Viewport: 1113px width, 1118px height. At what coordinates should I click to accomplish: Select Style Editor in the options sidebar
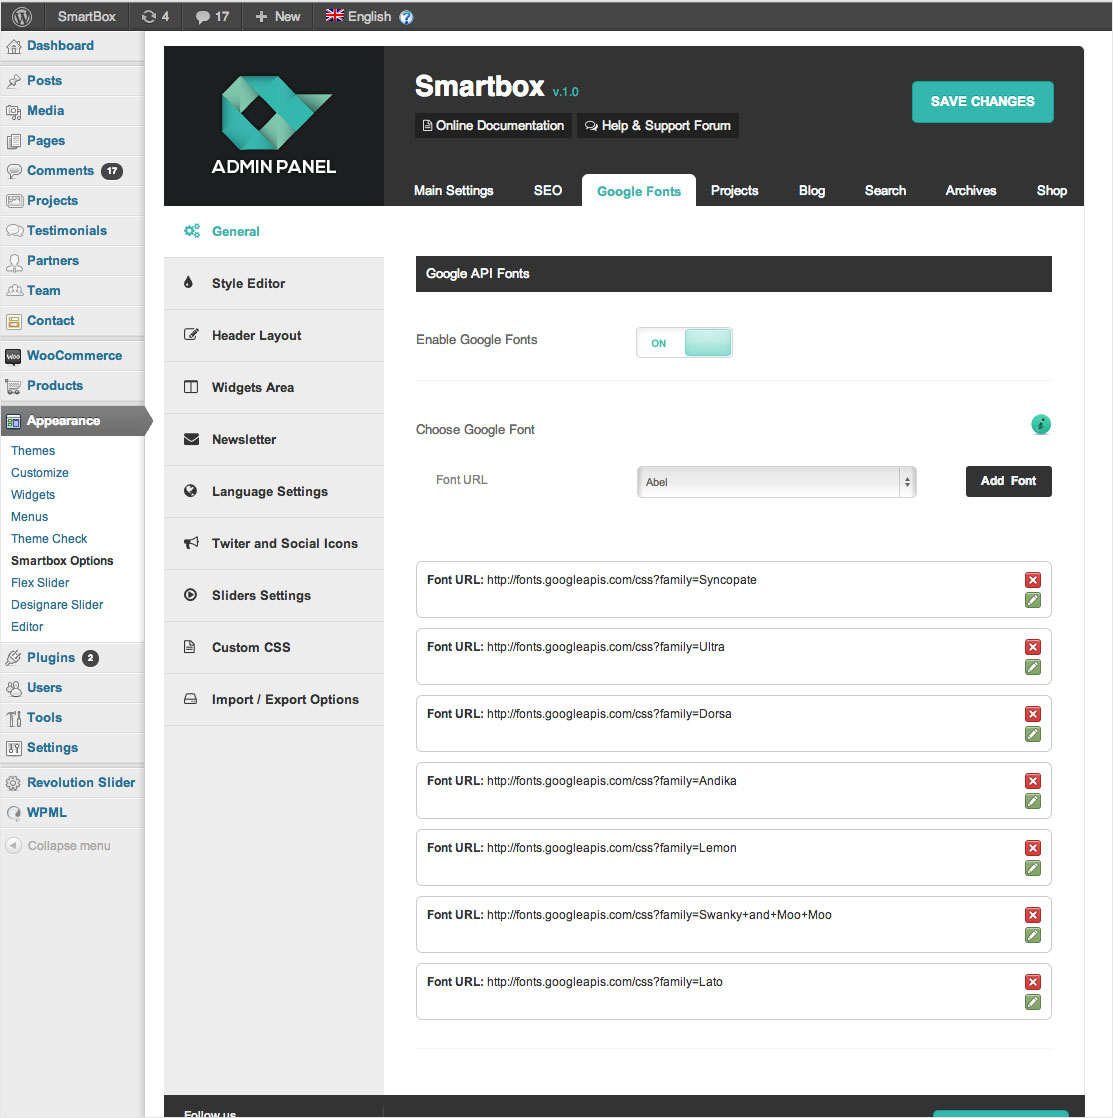(x=248, y=284)
